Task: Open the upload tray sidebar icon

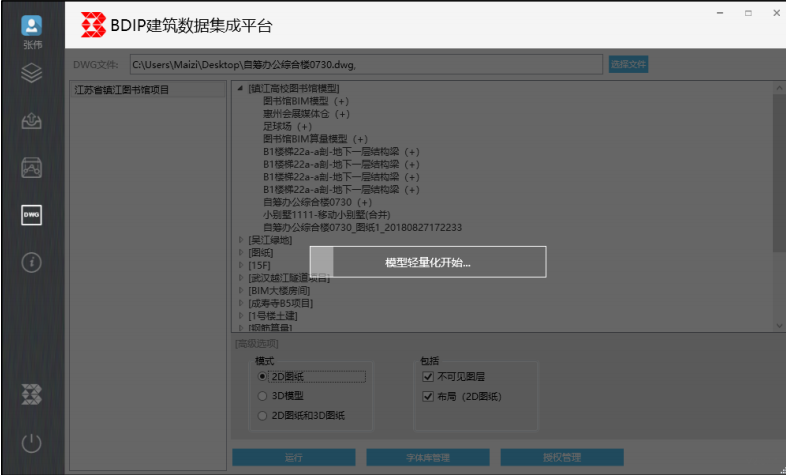Action: pos(32,121)
